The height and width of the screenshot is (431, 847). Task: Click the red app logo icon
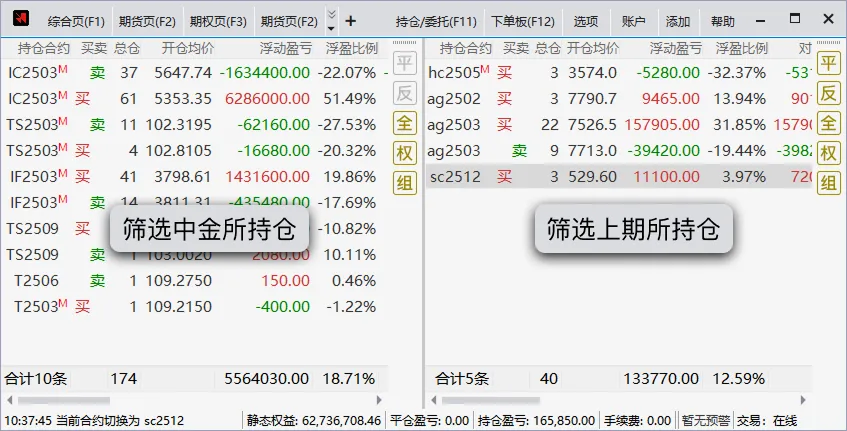pyautogui.click(x=21, y=19)
